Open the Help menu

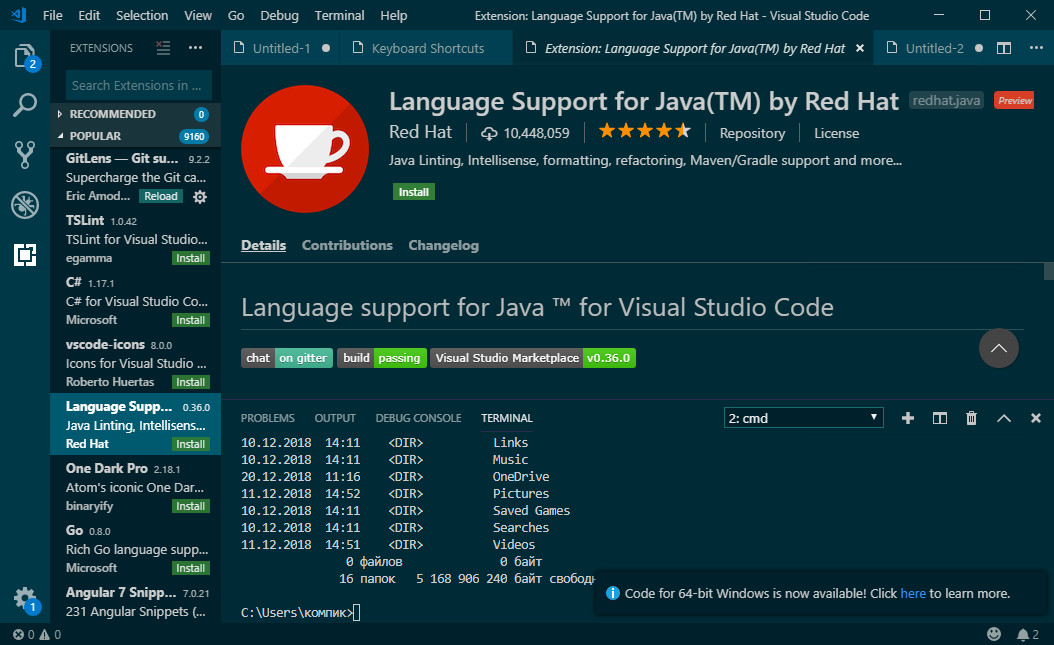(x=393, y=15)
